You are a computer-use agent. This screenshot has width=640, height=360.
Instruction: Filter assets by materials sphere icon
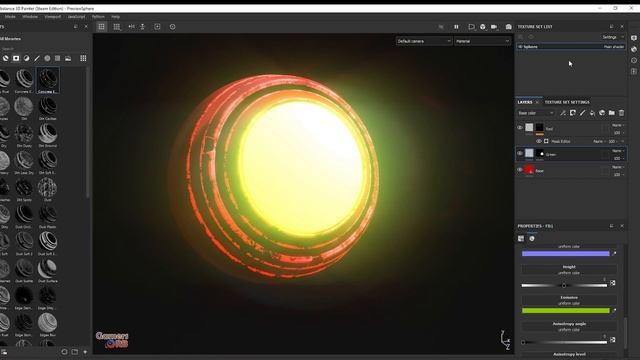6,58
